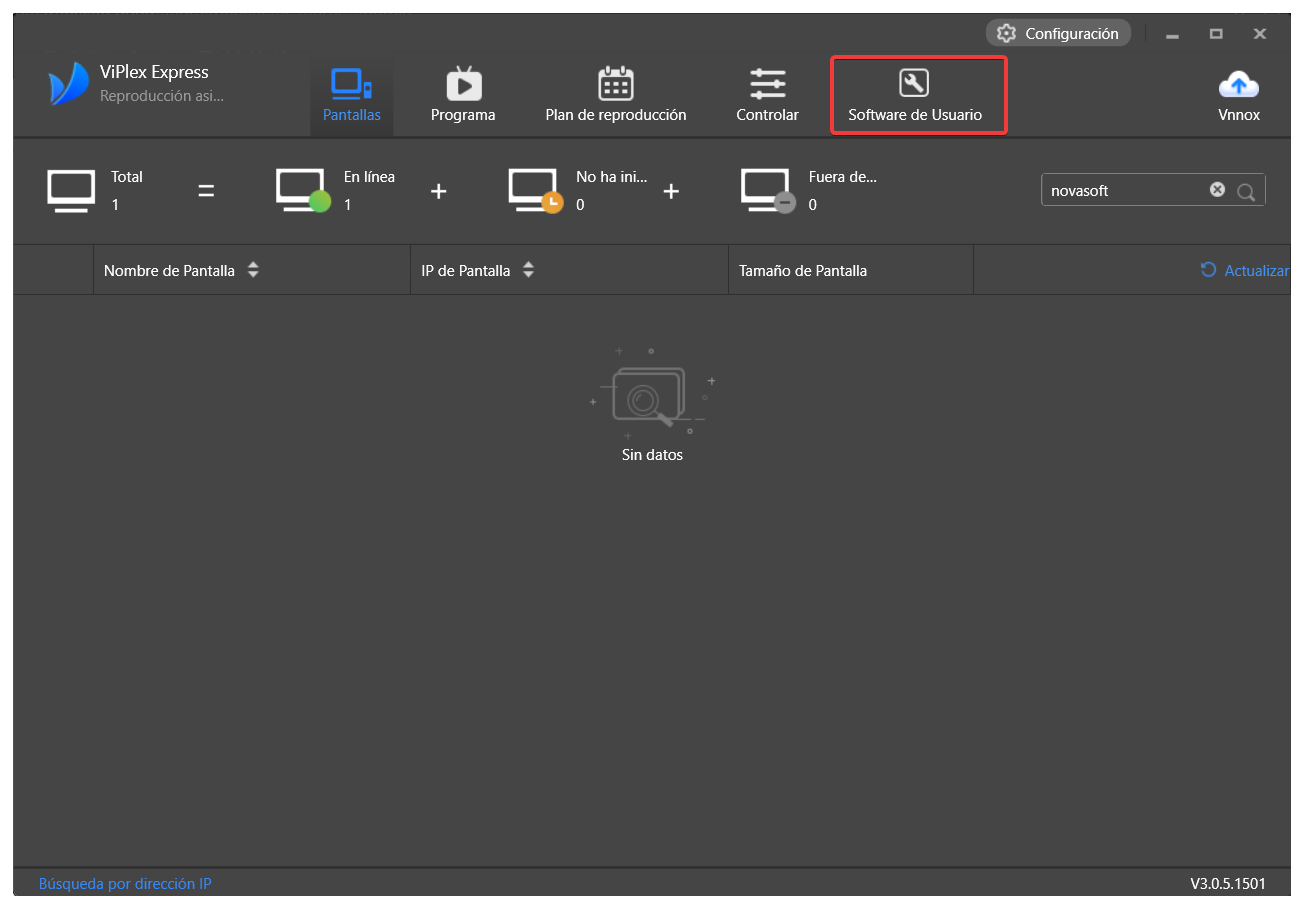
Task: Click the Configuración button
Action: tap(1058, 33)
